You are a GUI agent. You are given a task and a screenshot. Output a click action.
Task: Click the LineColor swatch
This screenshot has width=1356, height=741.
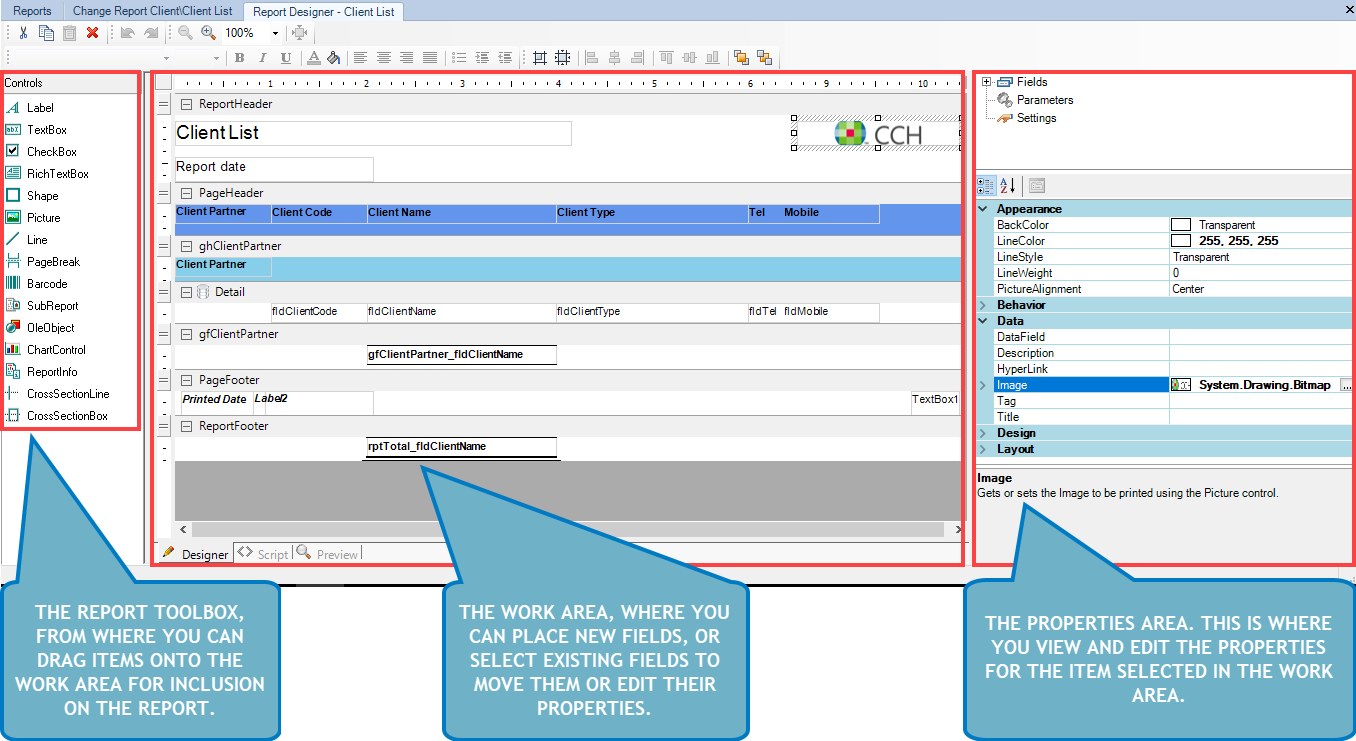[1181, 241]
